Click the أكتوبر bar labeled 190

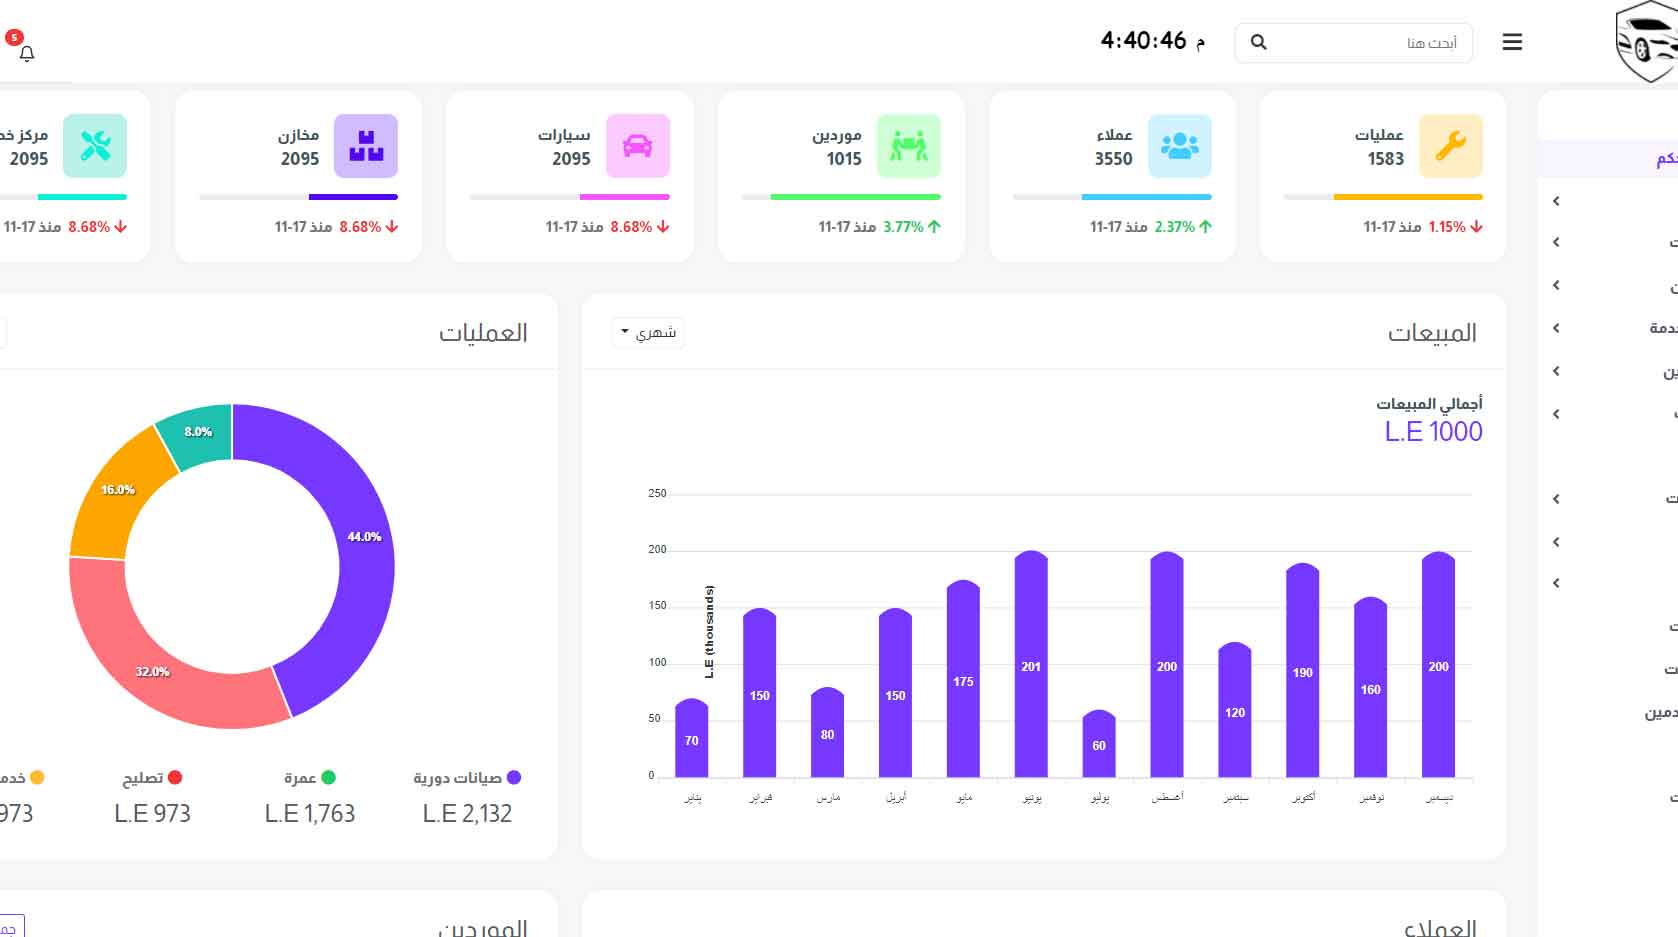[1302, 670]
